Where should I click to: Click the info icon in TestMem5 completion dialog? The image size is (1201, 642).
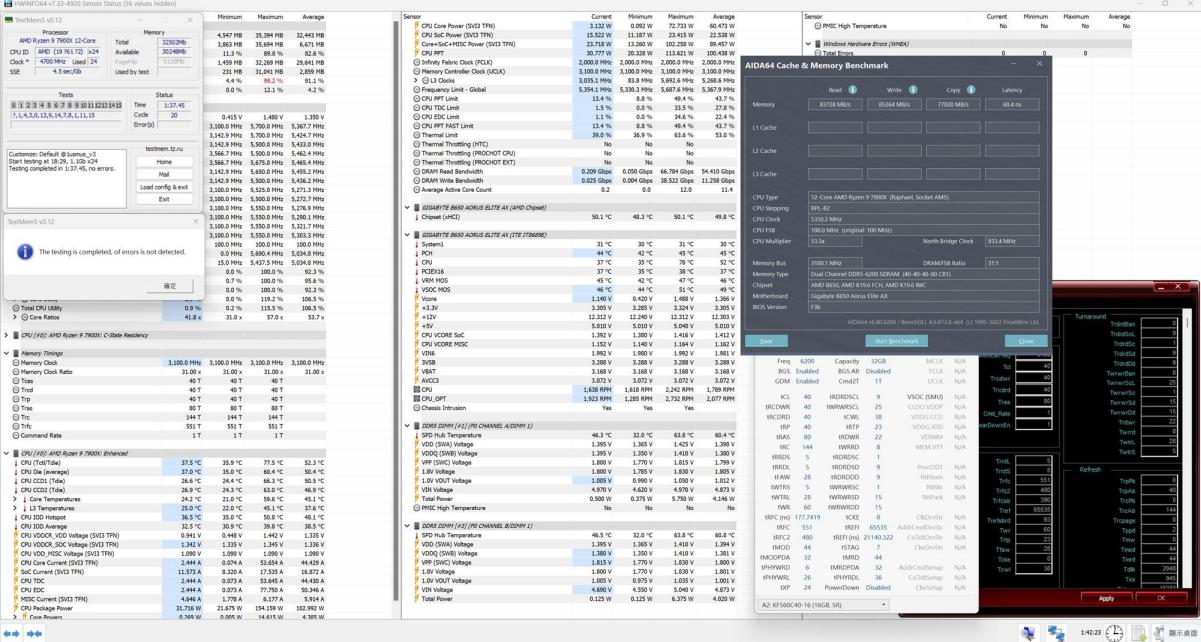26,252
